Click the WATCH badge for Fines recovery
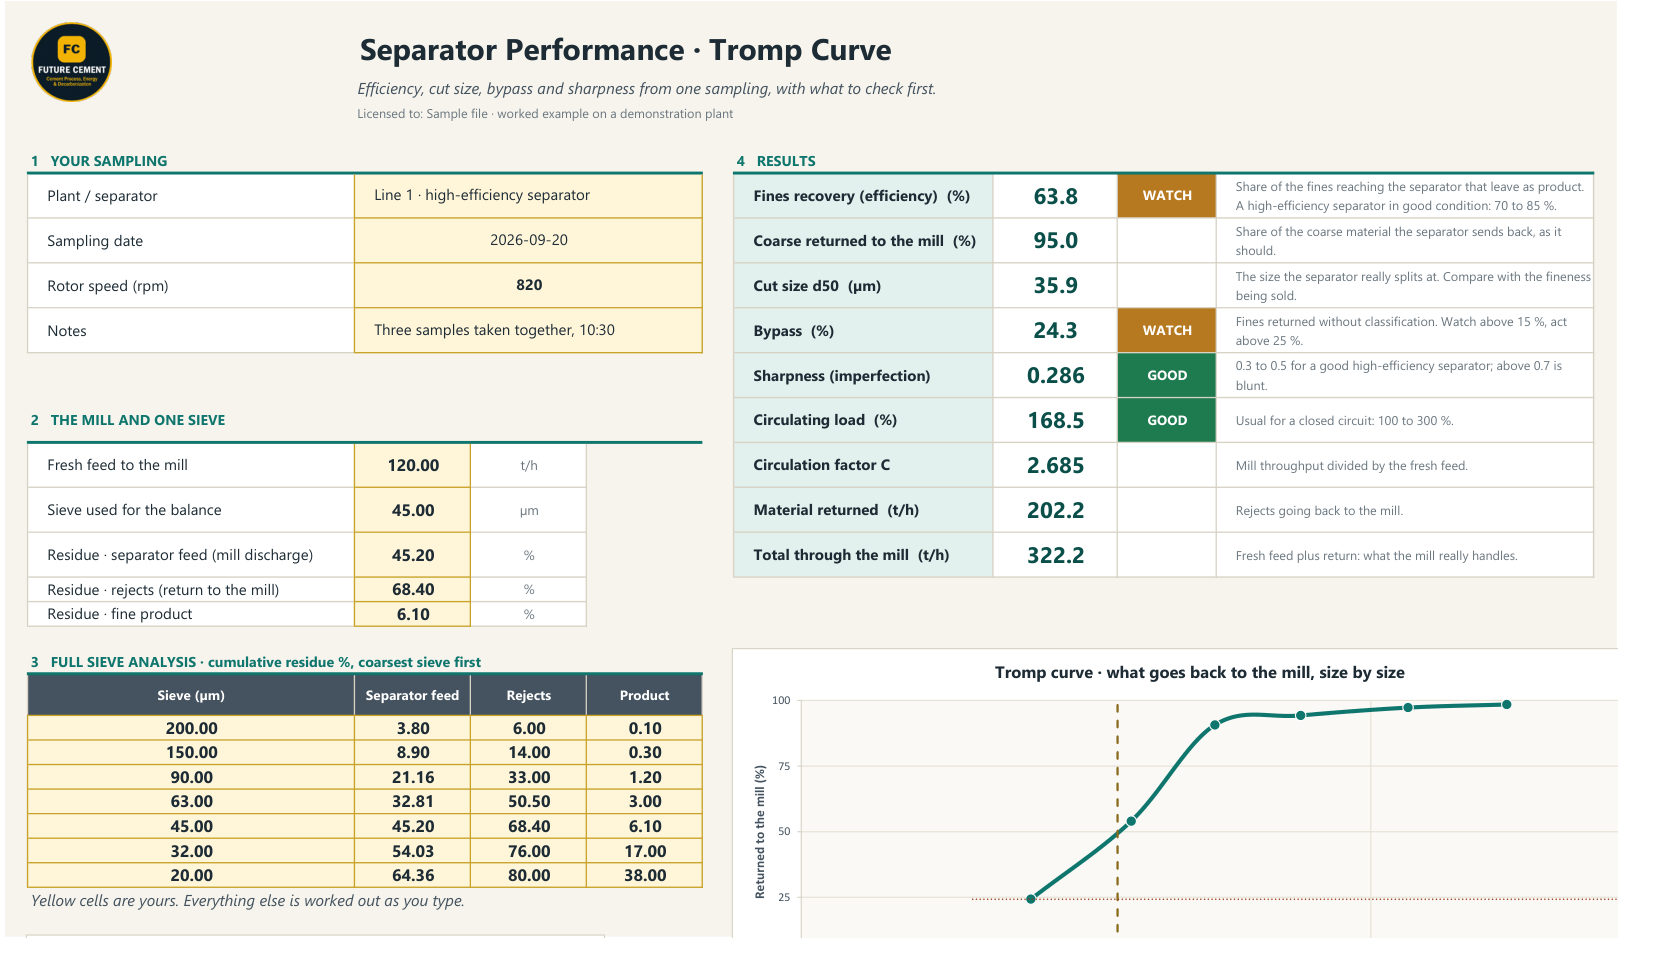 (1167, 196)
